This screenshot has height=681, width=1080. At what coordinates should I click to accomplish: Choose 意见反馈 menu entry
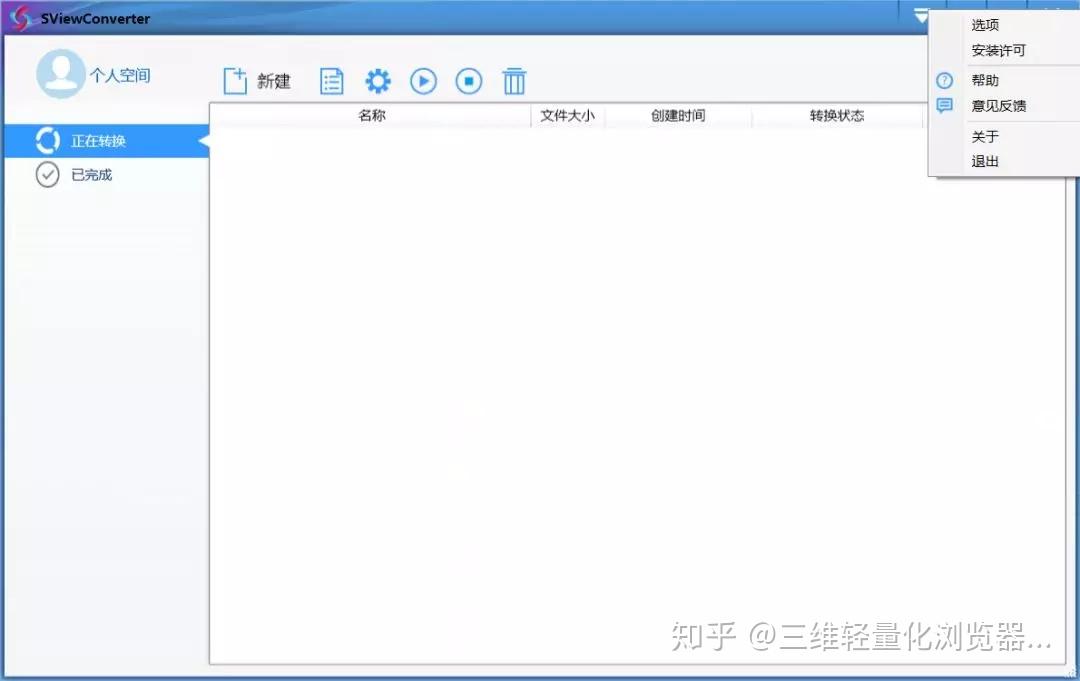pos(997,106)
